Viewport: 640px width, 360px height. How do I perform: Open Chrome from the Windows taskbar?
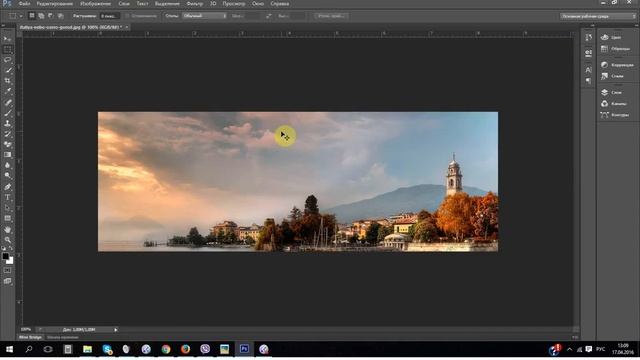(166, 349)
